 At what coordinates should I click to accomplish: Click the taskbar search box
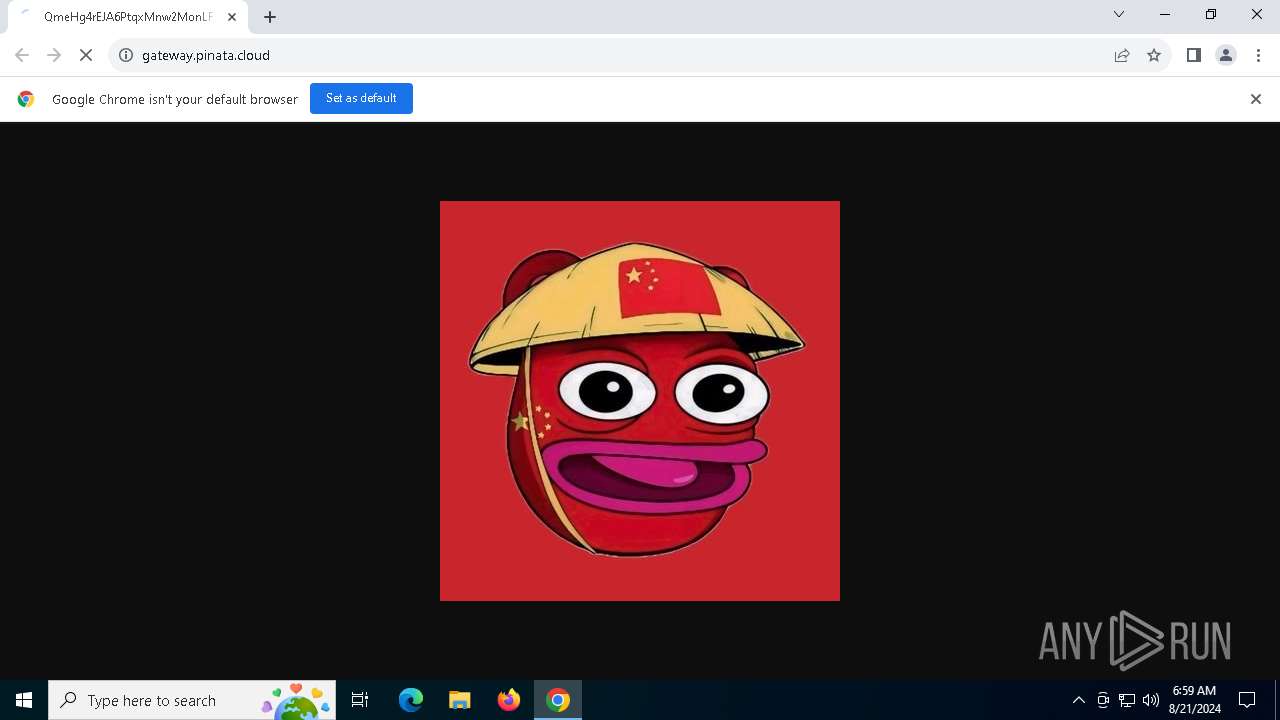[192, 700]
